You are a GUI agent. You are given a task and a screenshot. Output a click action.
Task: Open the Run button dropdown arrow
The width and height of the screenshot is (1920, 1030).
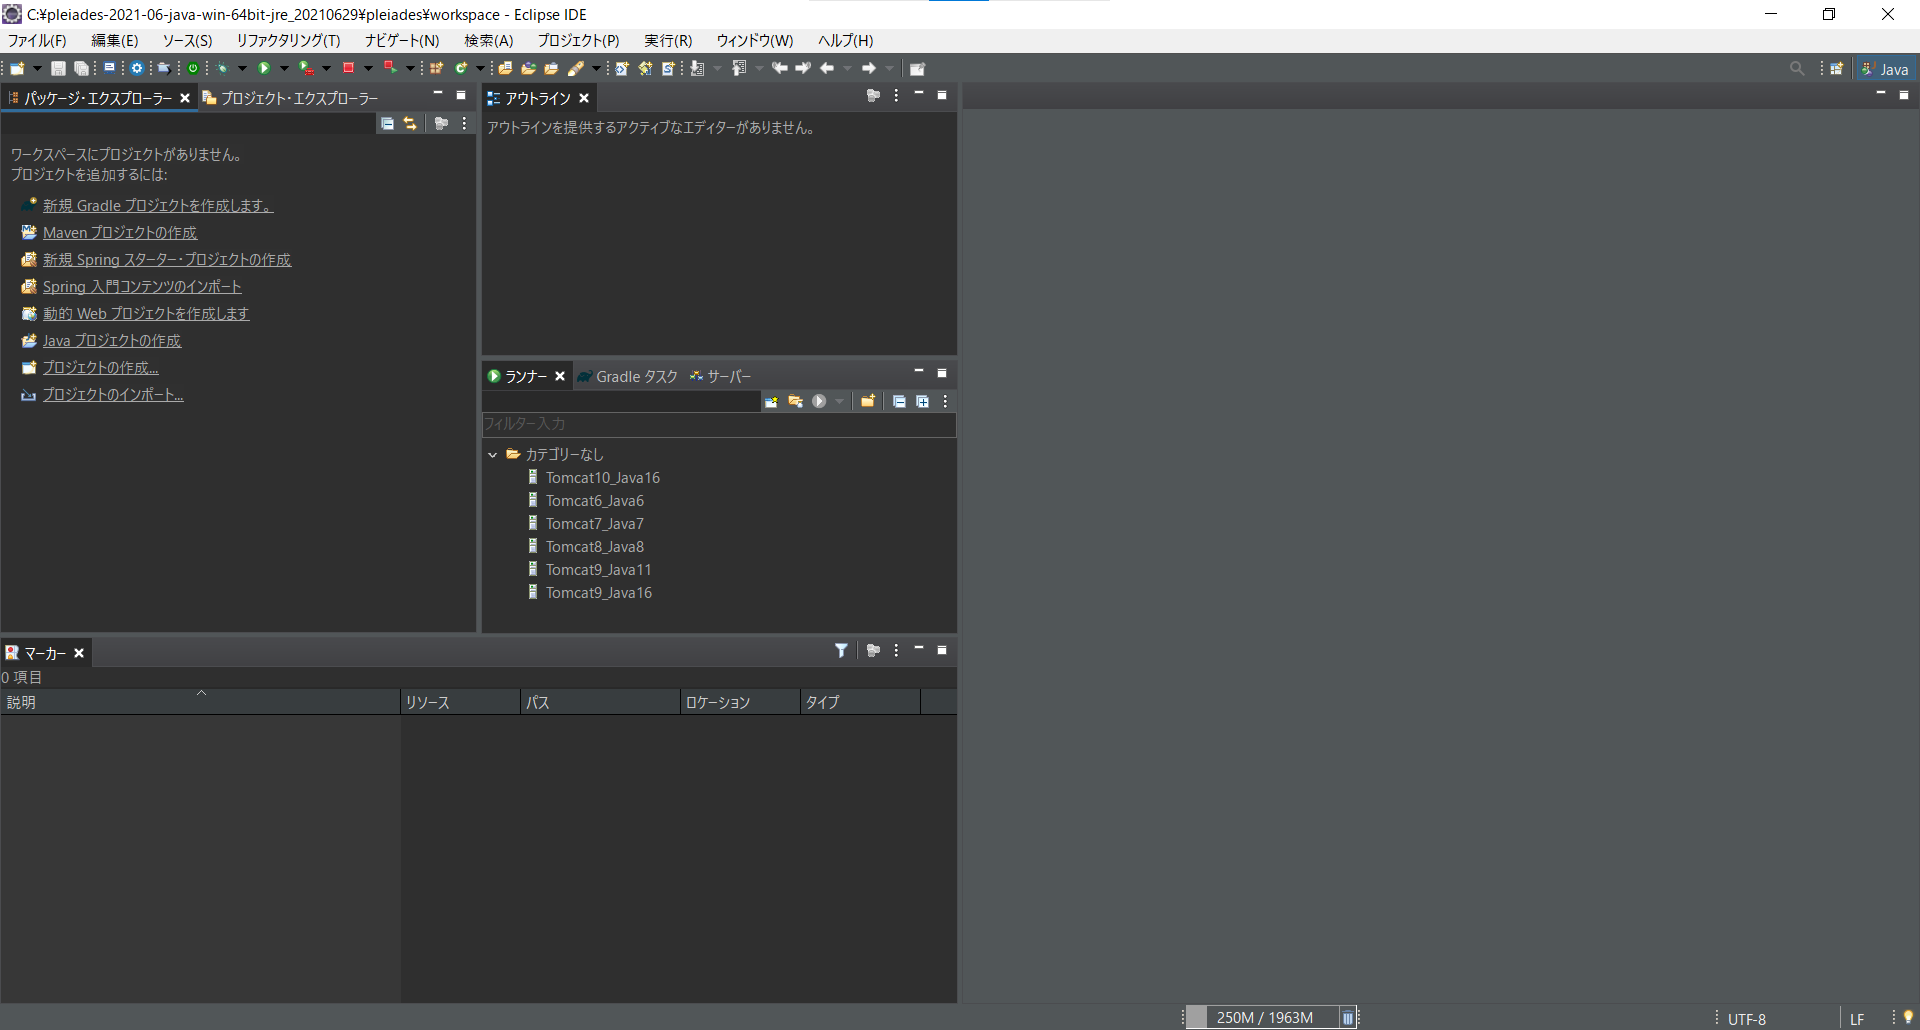pyautogui.click(x=284, y=68)
